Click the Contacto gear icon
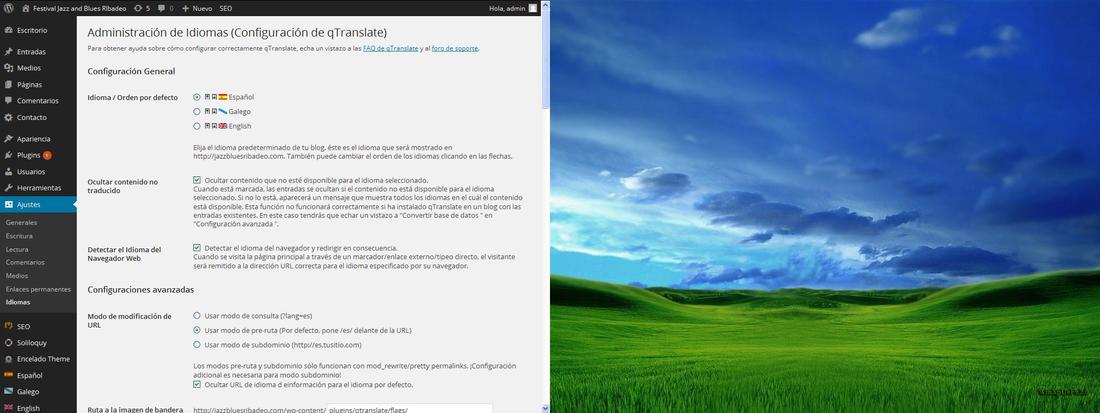This screenshot has width=1100, height=413. coord(8,117)
